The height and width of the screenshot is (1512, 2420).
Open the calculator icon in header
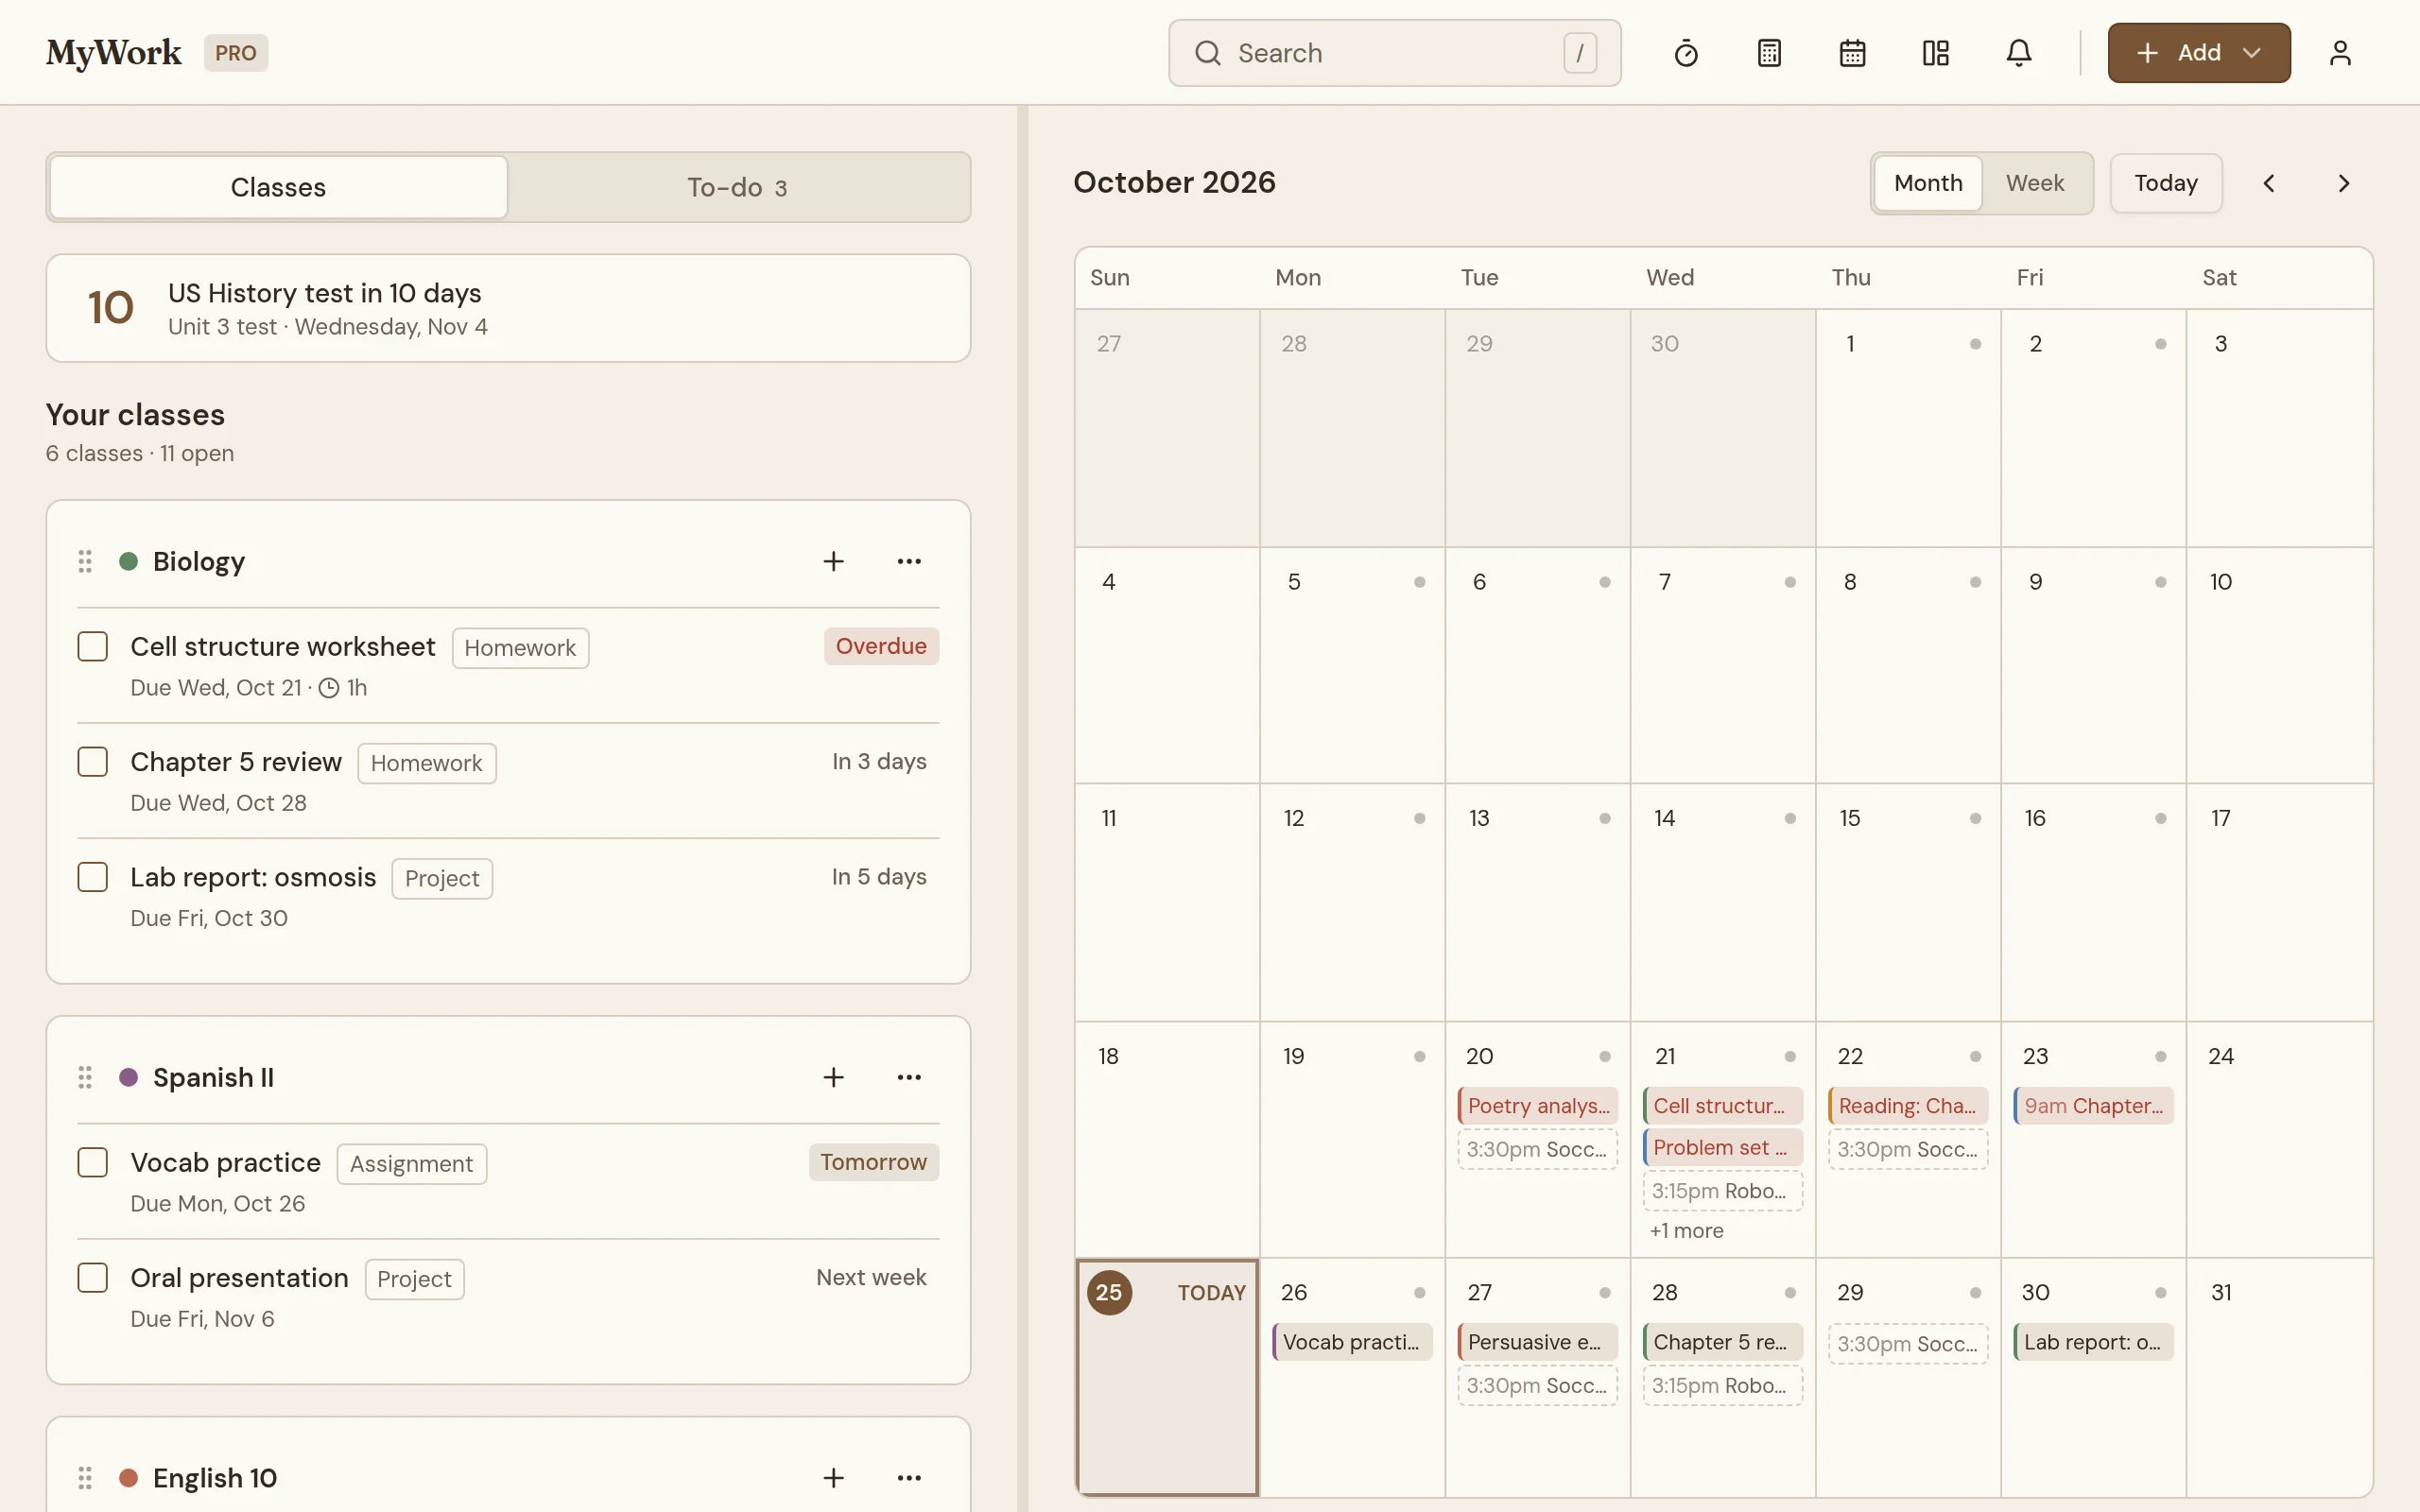(1769, 53)
